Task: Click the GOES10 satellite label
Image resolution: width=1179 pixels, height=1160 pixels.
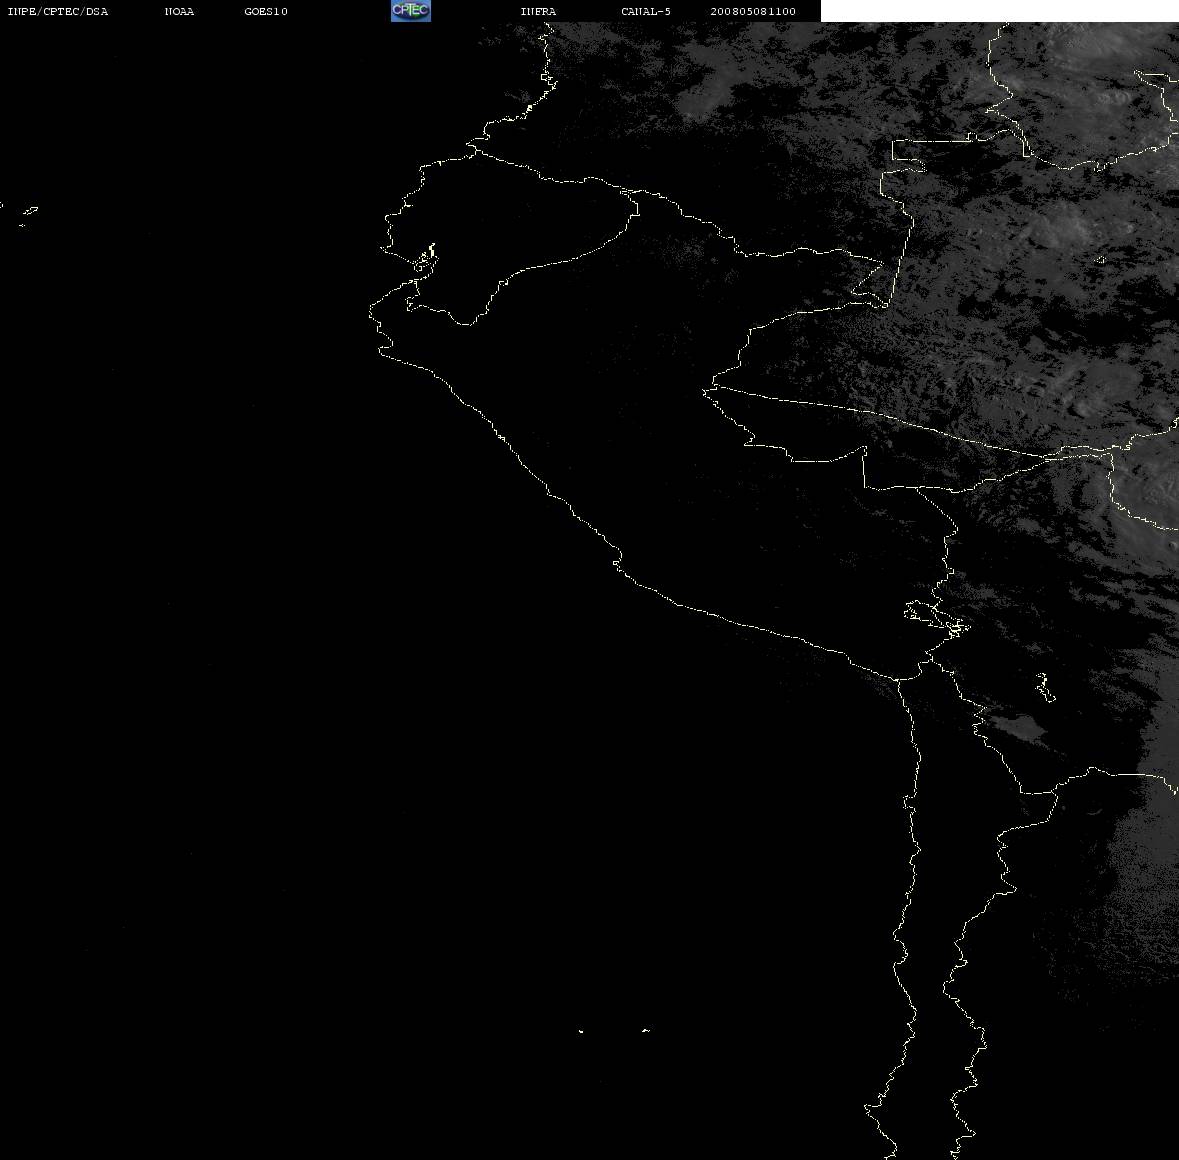Action: point(265,11)
